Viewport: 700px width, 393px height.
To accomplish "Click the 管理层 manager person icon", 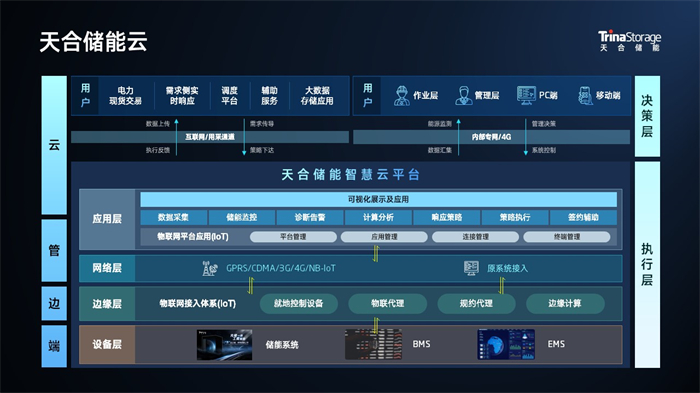I will (464, 96).
